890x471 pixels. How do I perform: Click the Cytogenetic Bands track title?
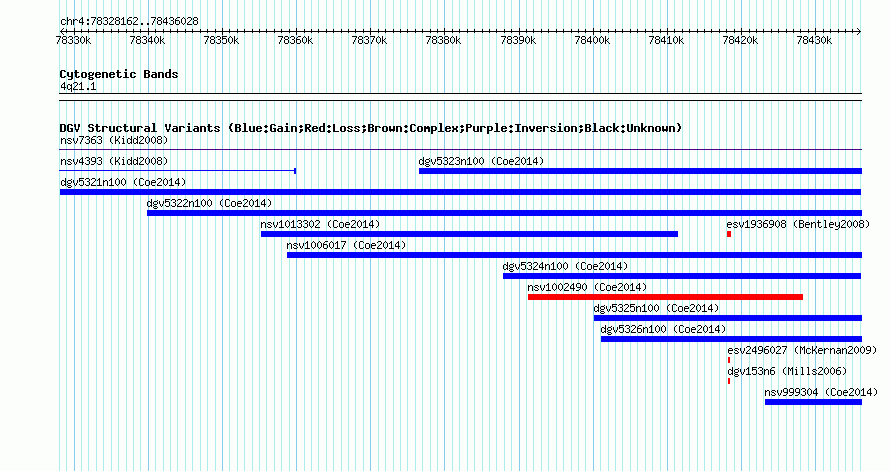pos(119,74)
